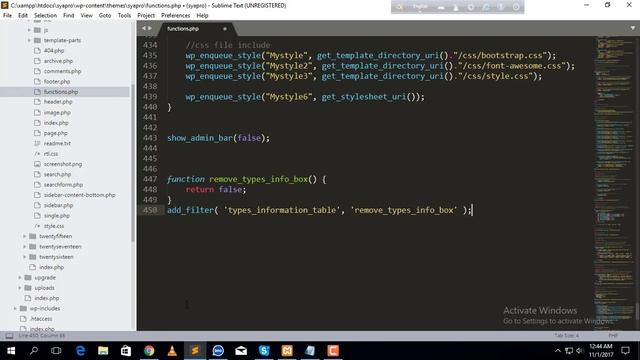Screen dimensions: 640x360
Task: Open page.php in sidebar
Action: pyautogui.click(x=56, y=133)
